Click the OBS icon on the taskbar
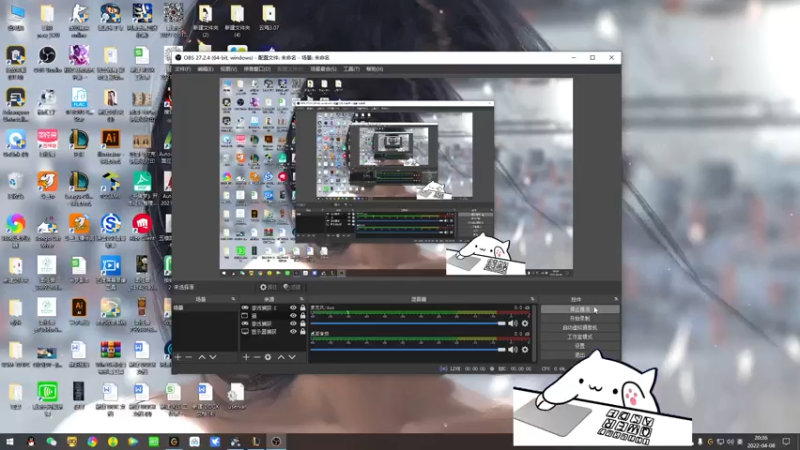Viewport: 800px width, 450px height. (x=276, y=441)
